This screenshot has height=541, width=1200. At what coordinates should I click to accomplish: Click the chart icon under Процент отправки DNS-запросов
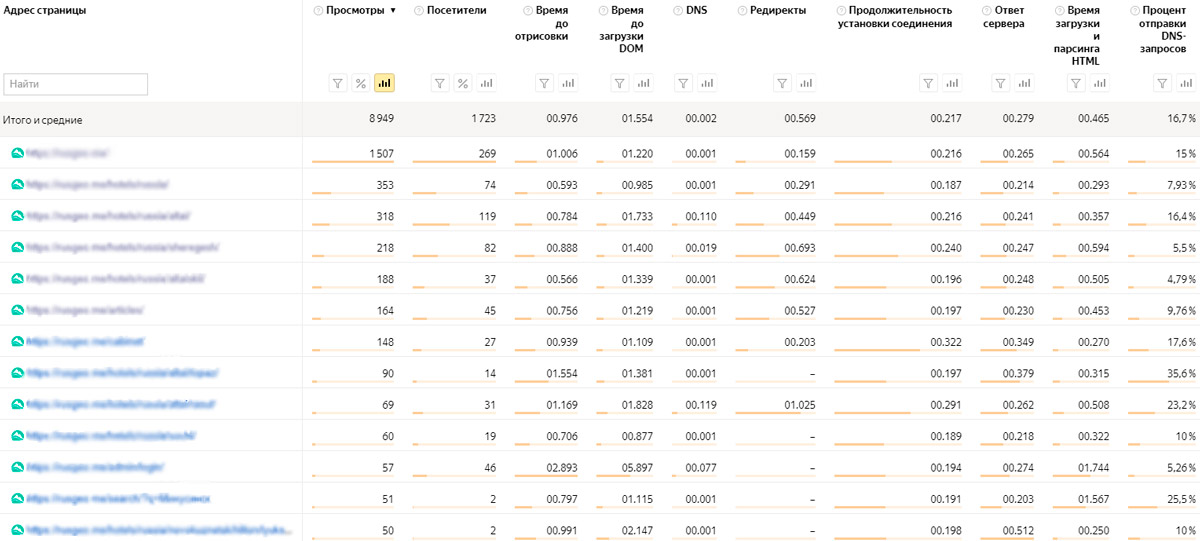click(1186, 84)
